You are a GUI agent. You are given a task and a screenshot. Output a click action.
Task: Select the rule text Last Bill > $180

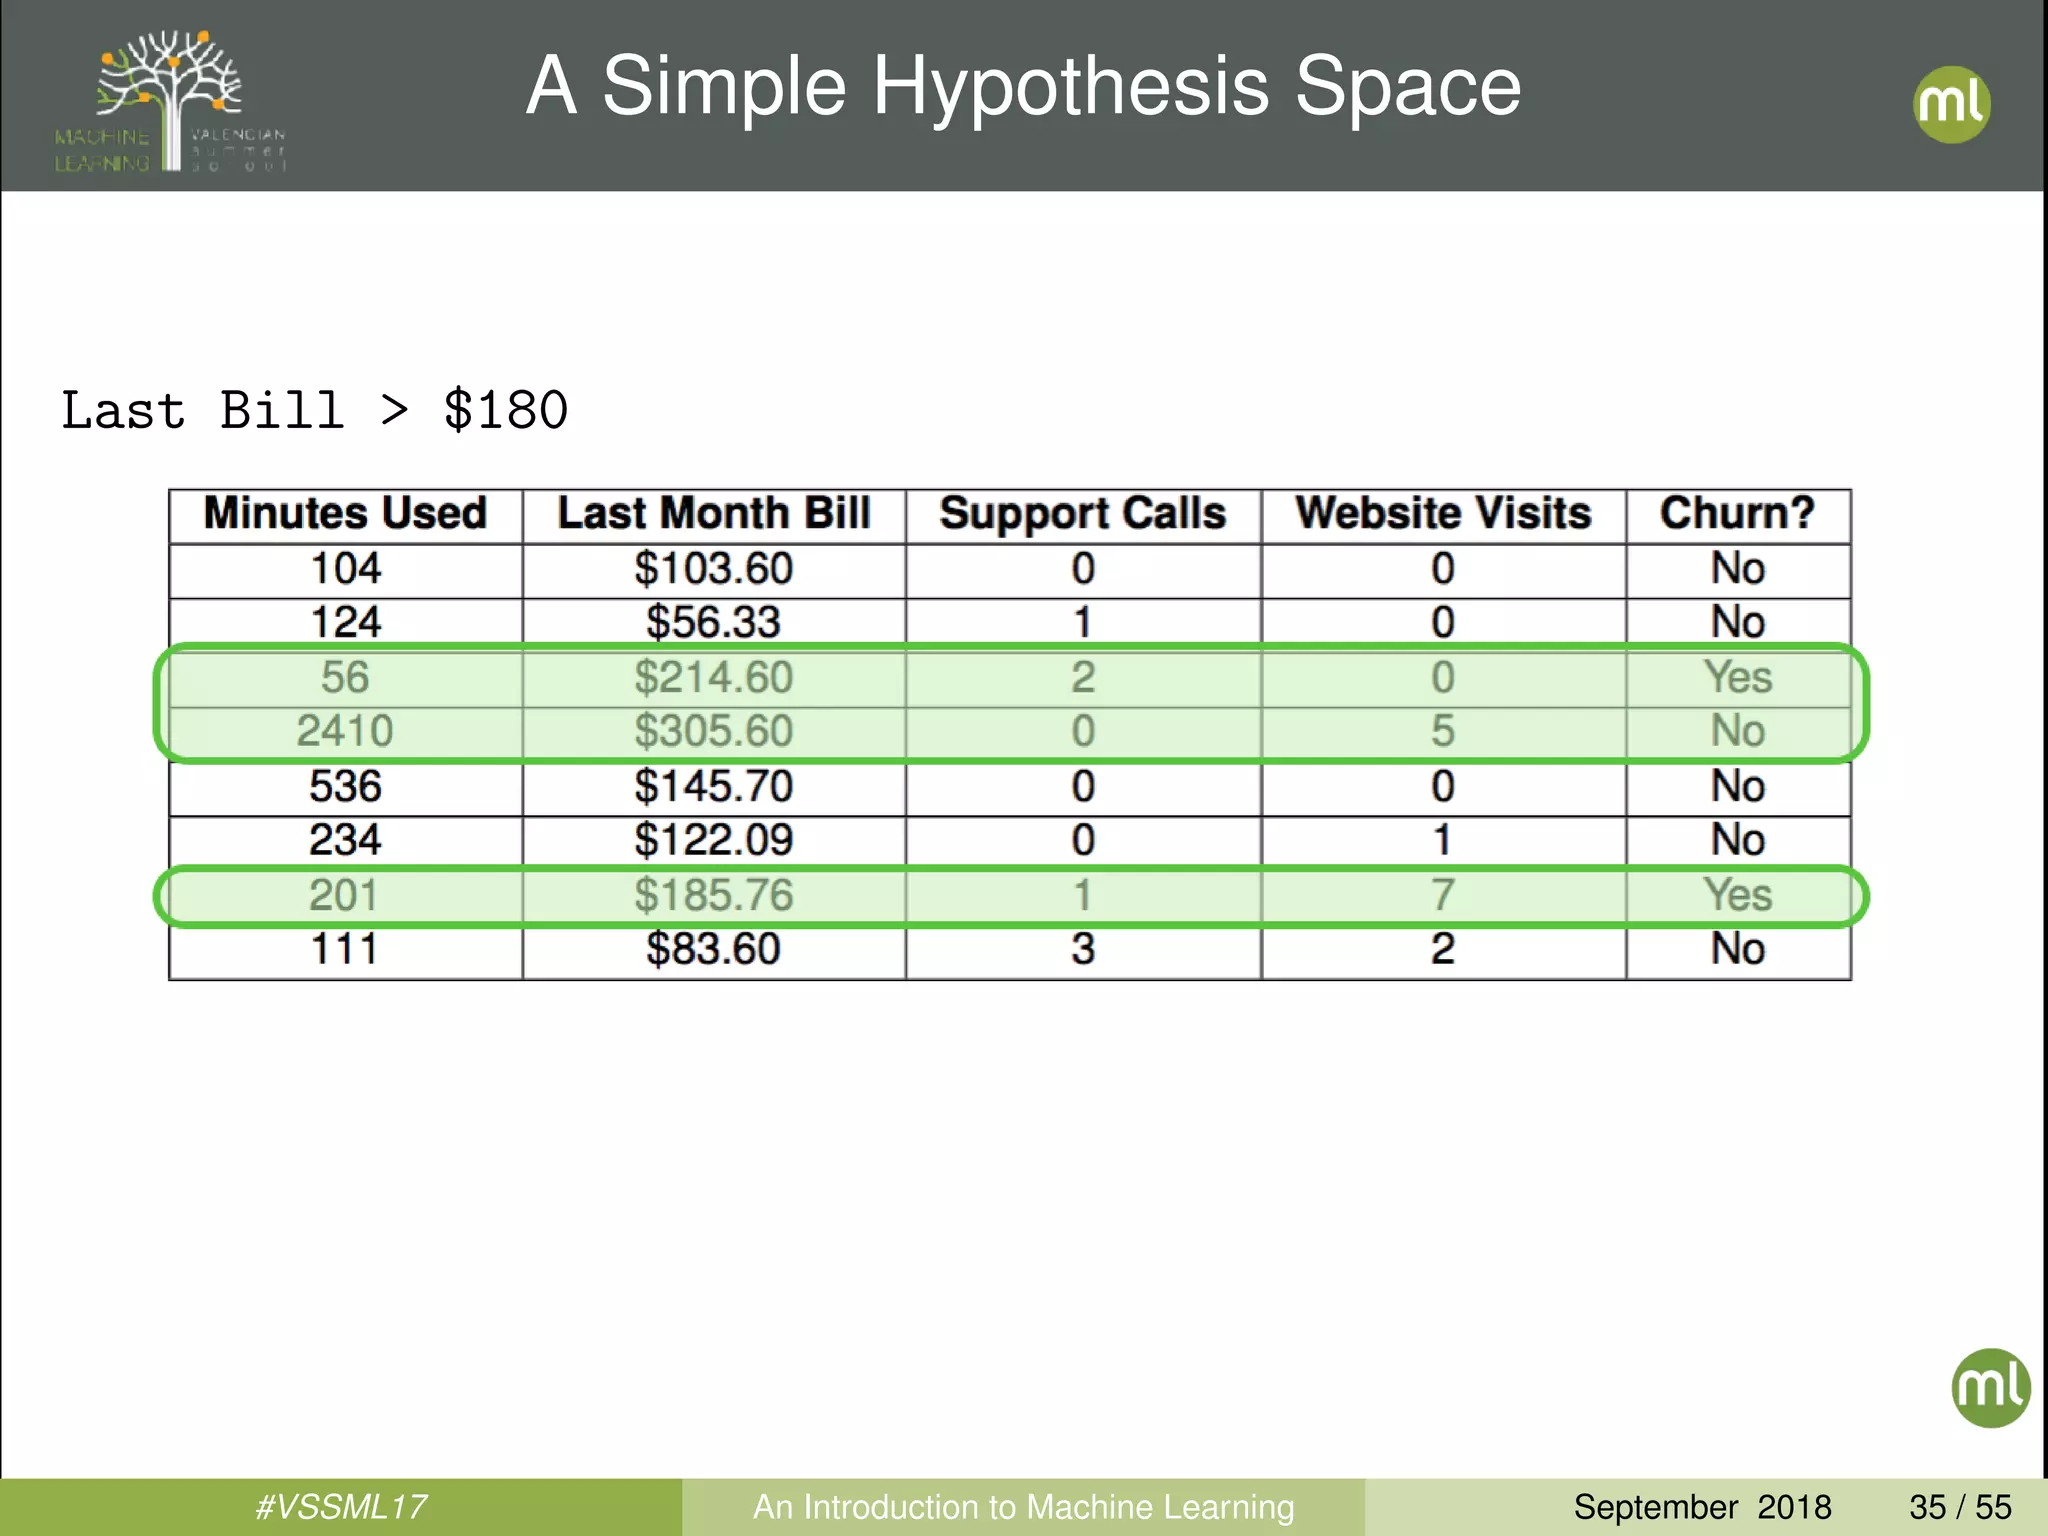tap(315, 410)
